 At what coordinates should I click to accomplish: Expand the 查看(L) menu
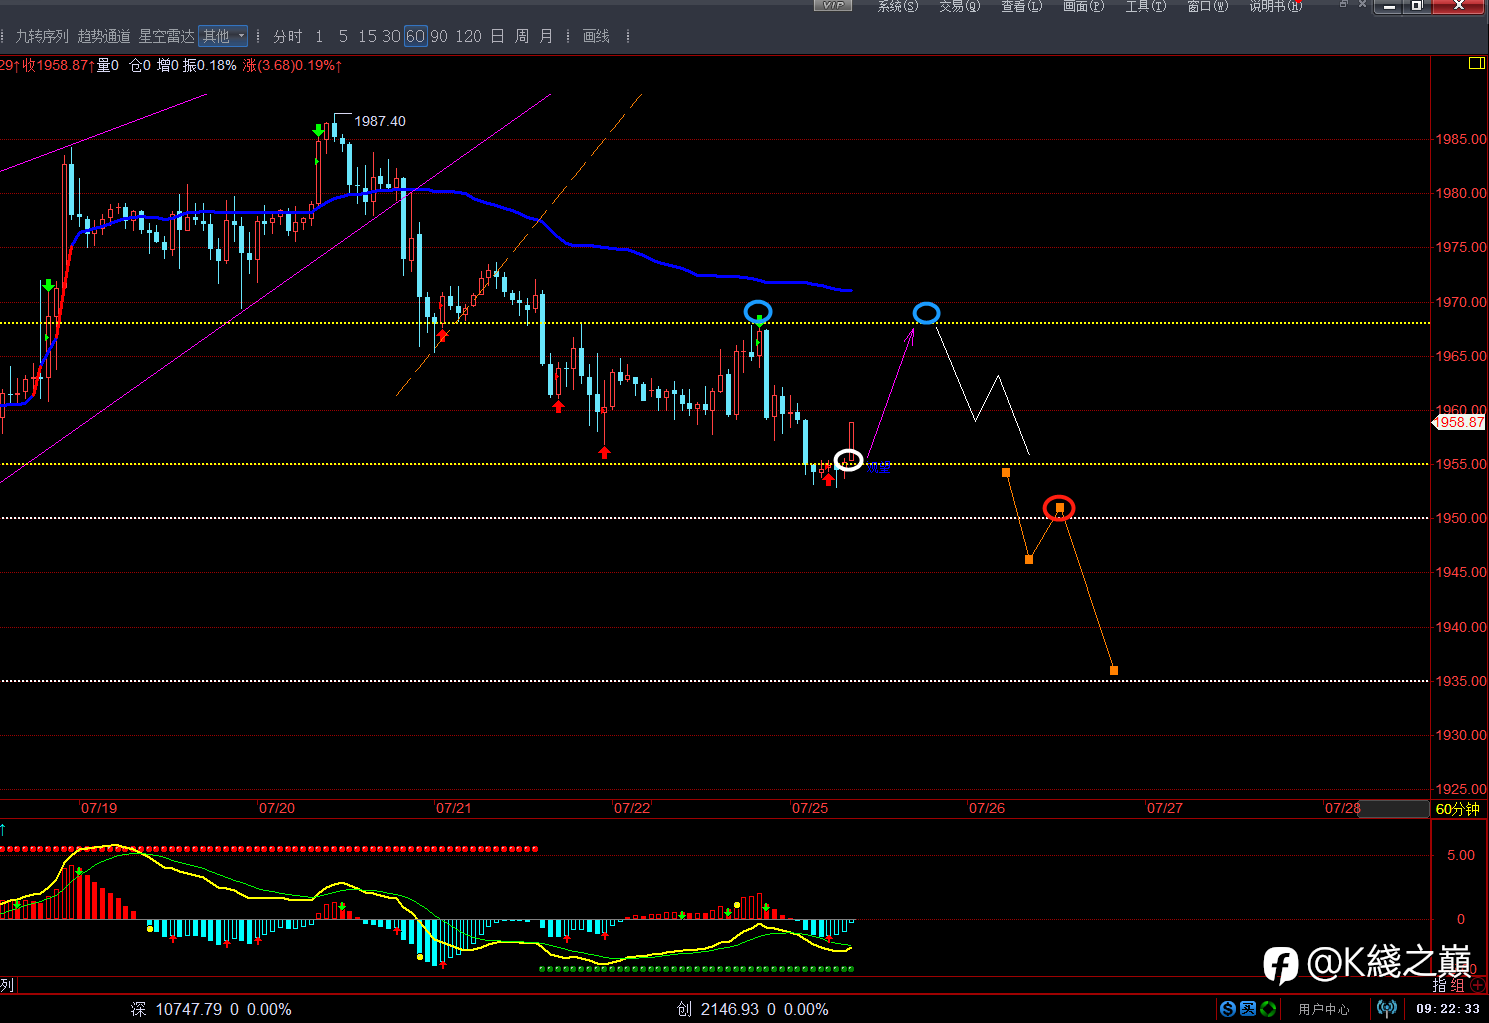(x=1021, y=6)
